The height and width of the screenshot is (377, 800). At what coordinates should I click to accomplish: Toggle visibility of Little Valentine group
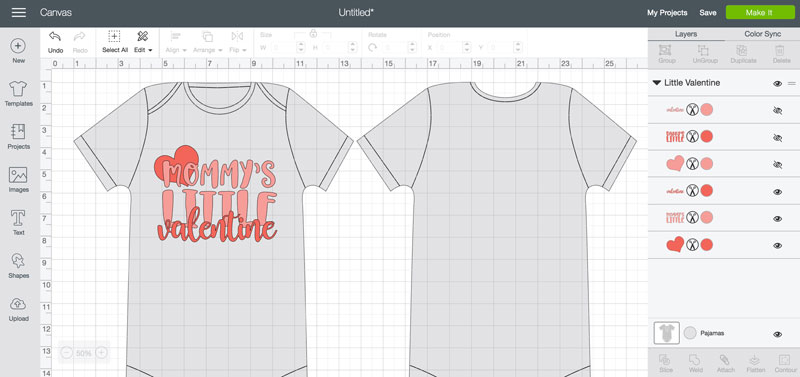778,84
